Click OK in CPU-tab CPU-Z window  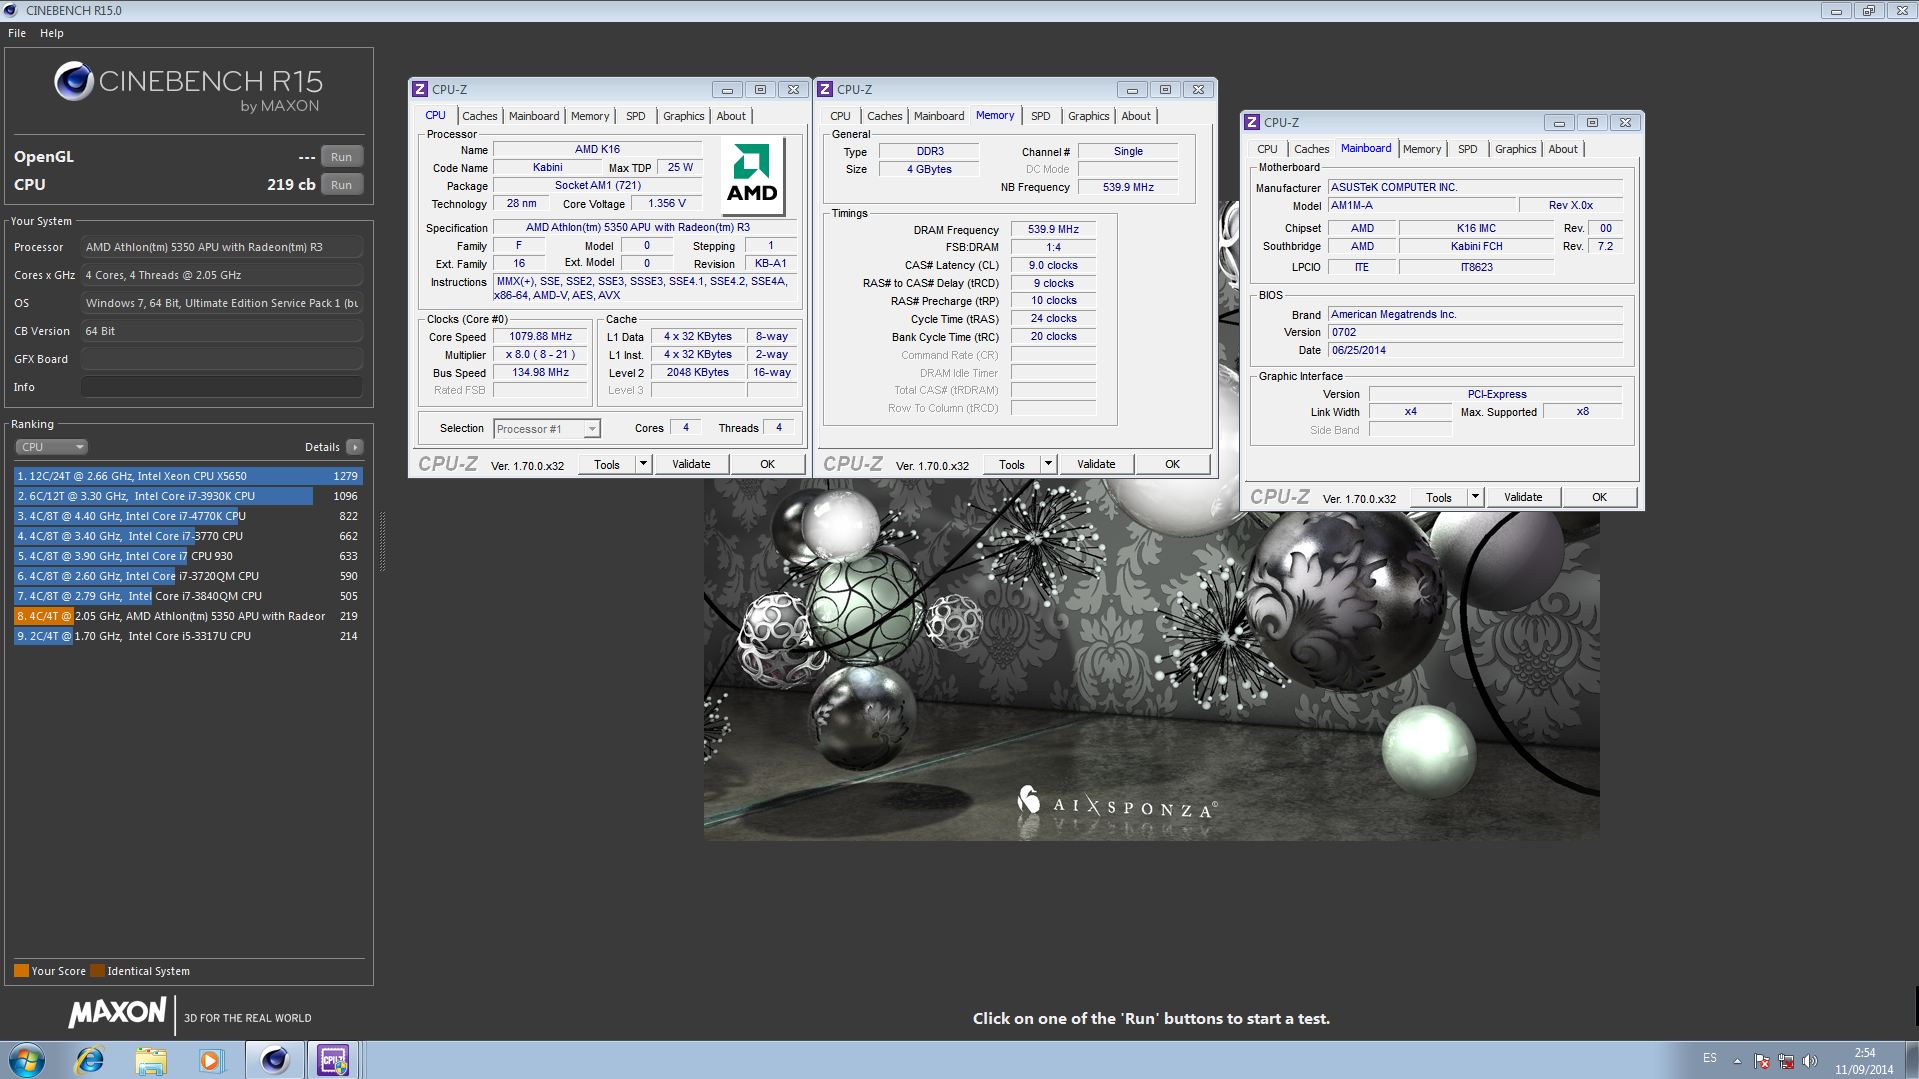(x=767, y=464)
